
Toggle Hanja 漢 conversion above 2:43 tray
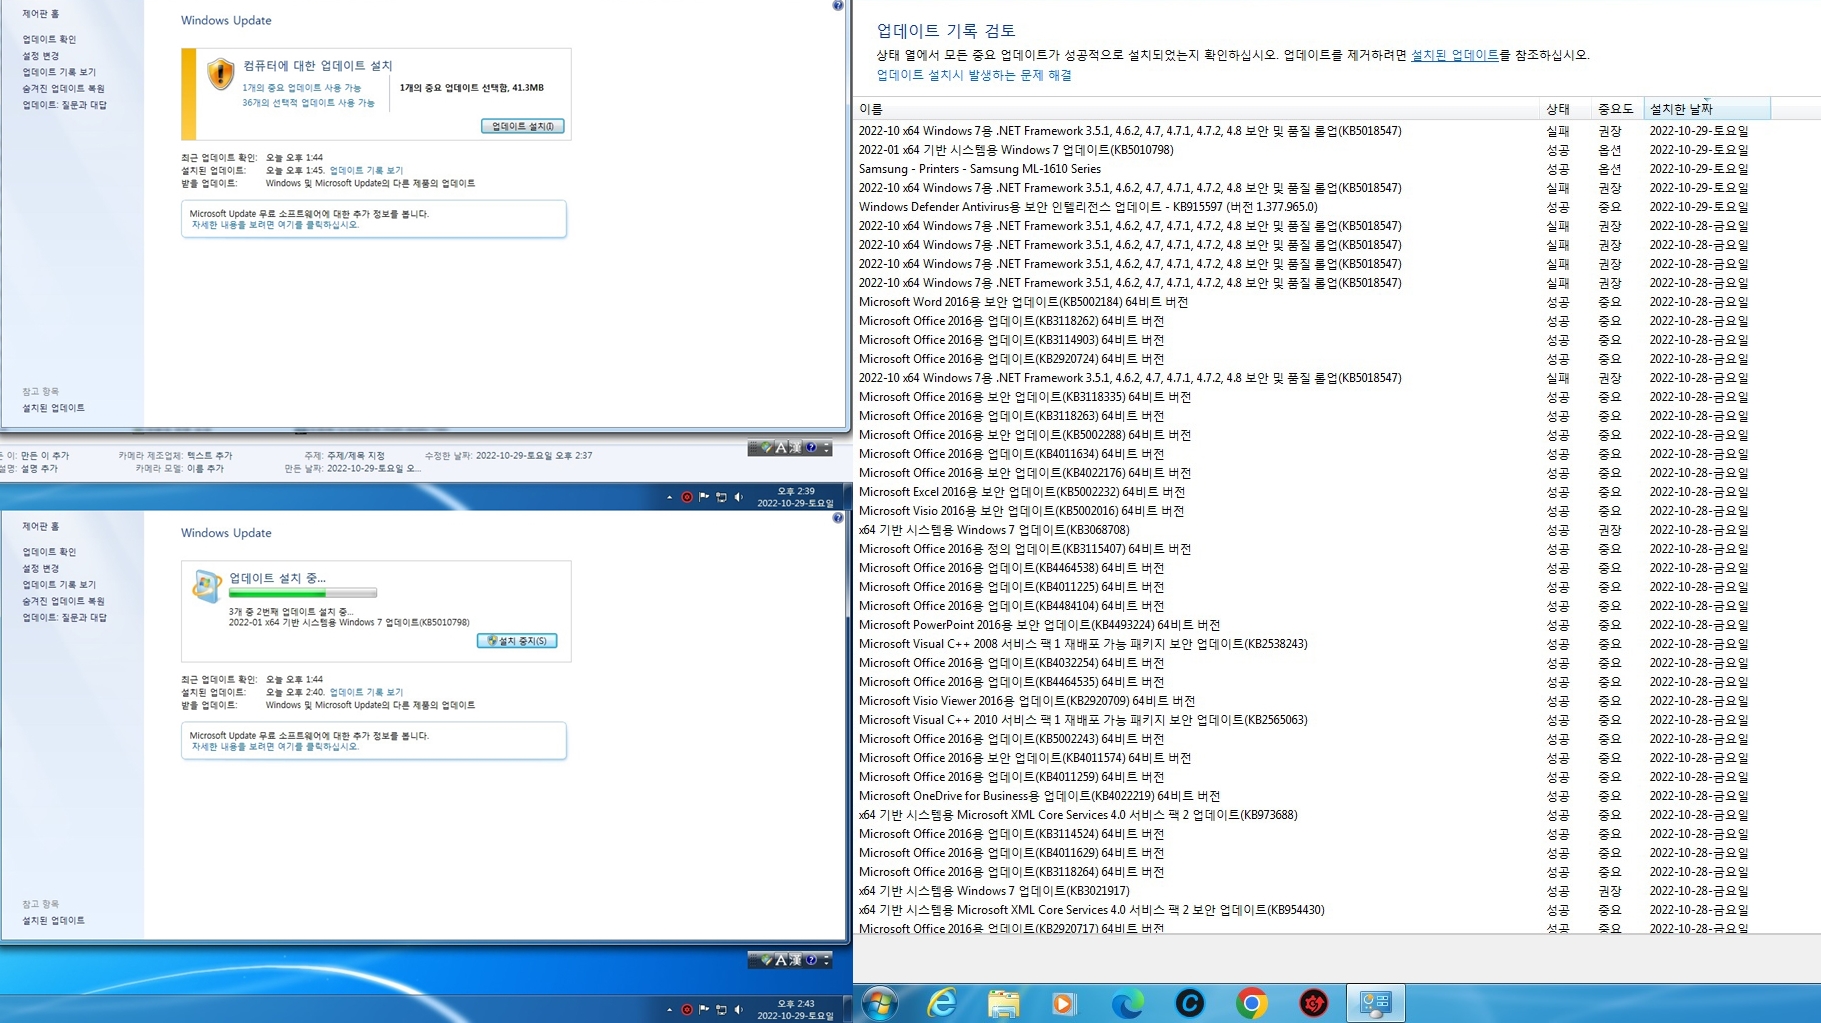[x=796, y=960]
